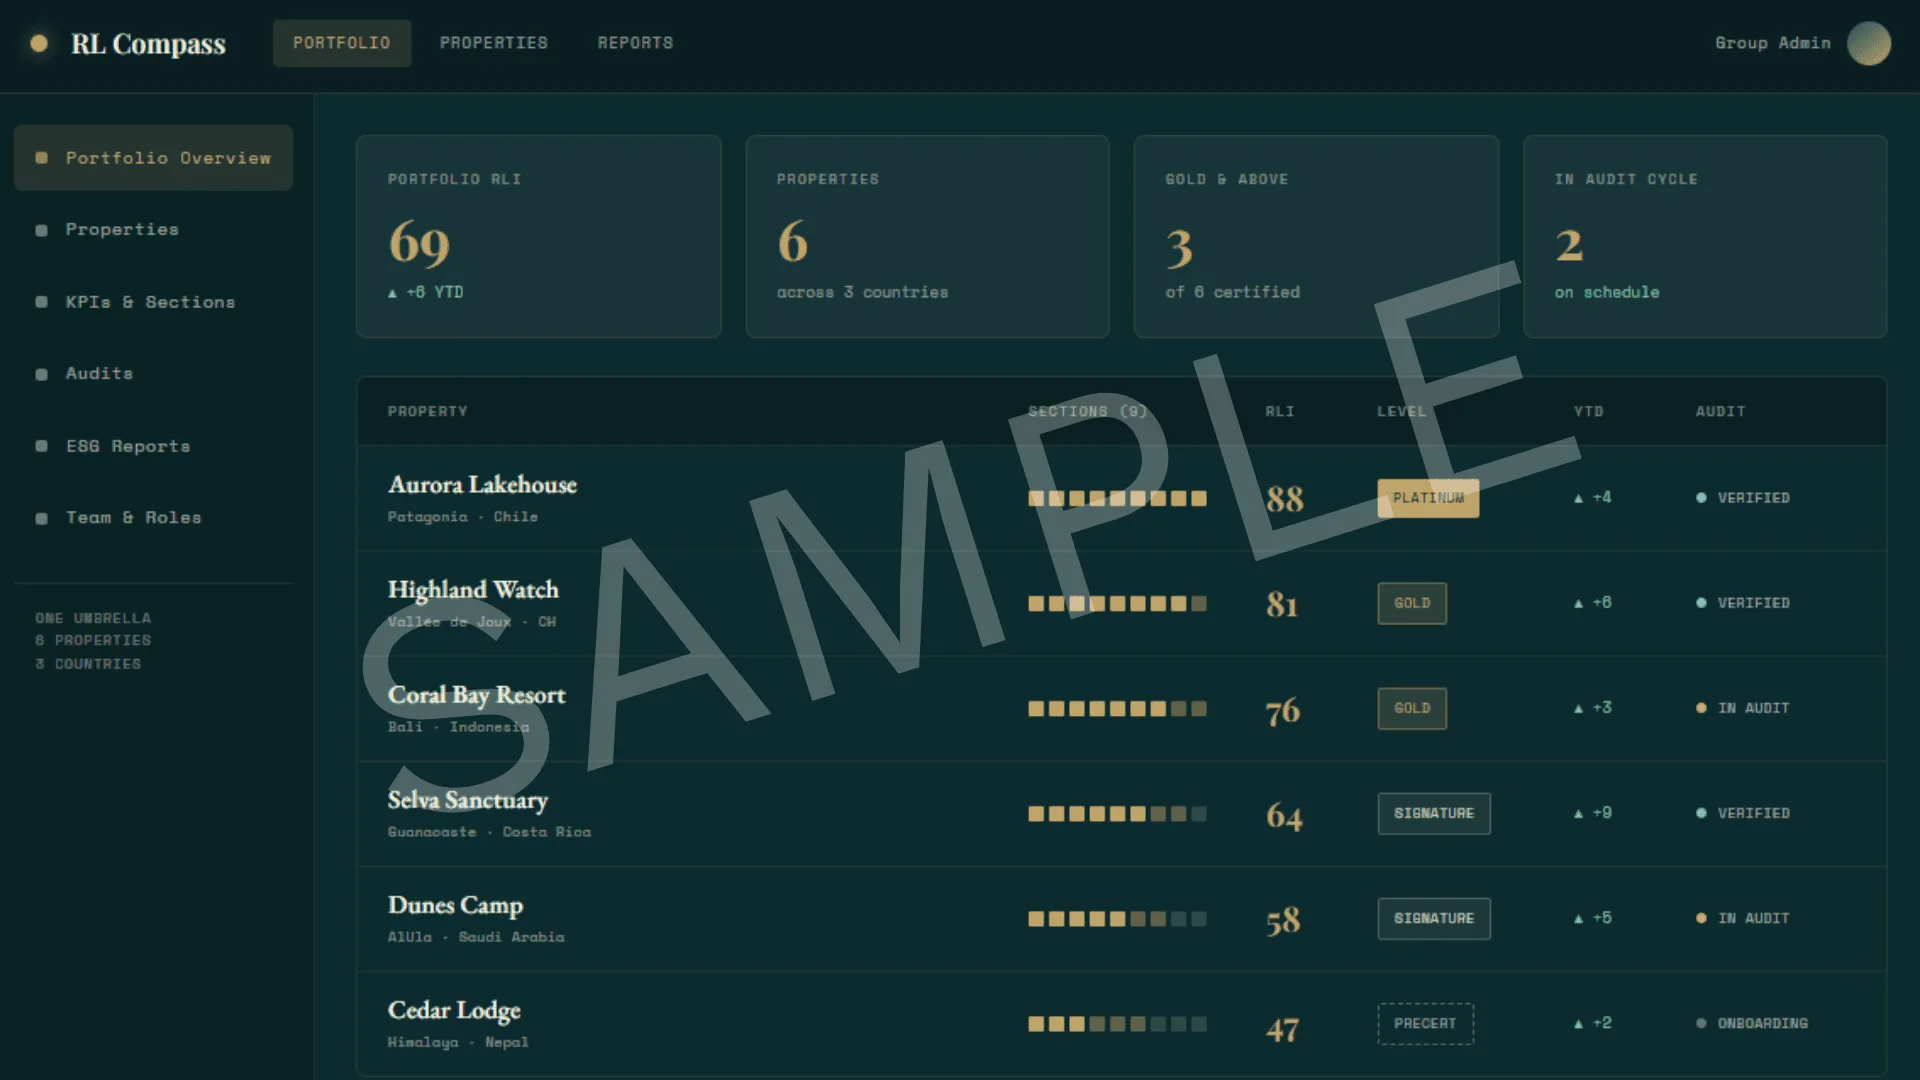Screen dimensions: 1920x1080
Task: Open the Group Admin avatar
Action: [1868, 43]
